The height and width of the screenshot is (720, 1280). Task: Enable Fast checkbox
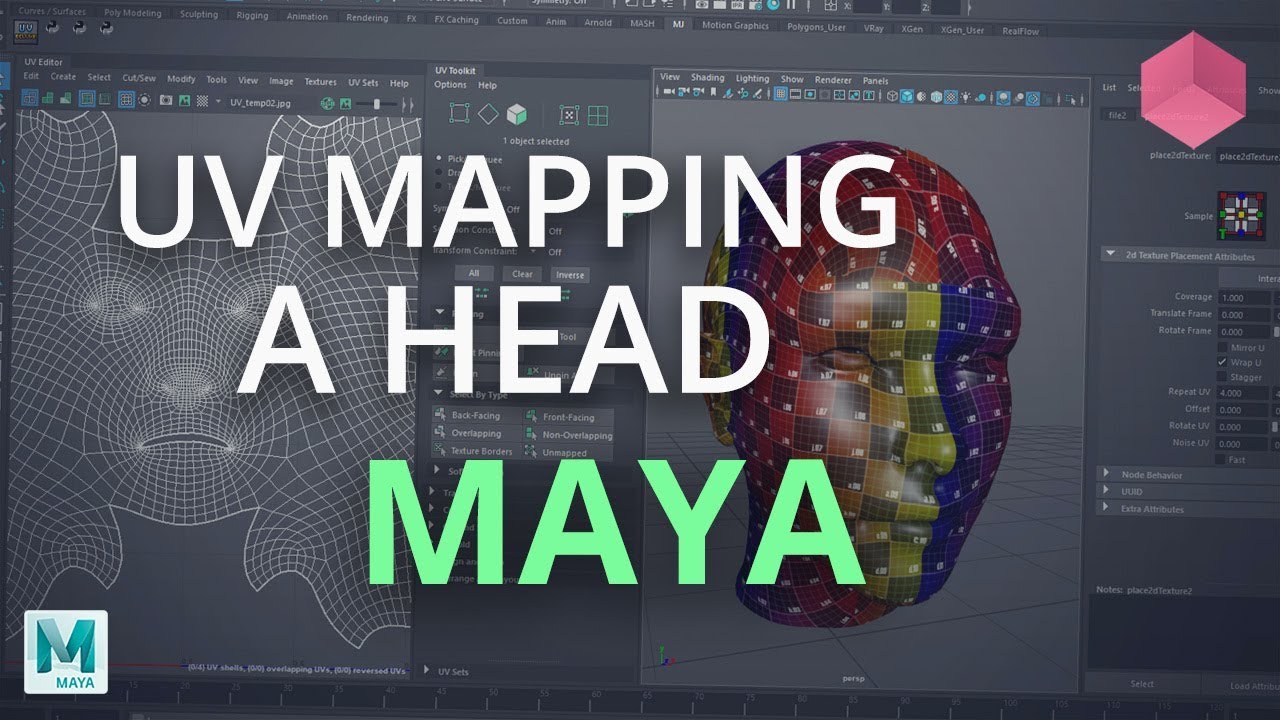[x=1221, y=460]
